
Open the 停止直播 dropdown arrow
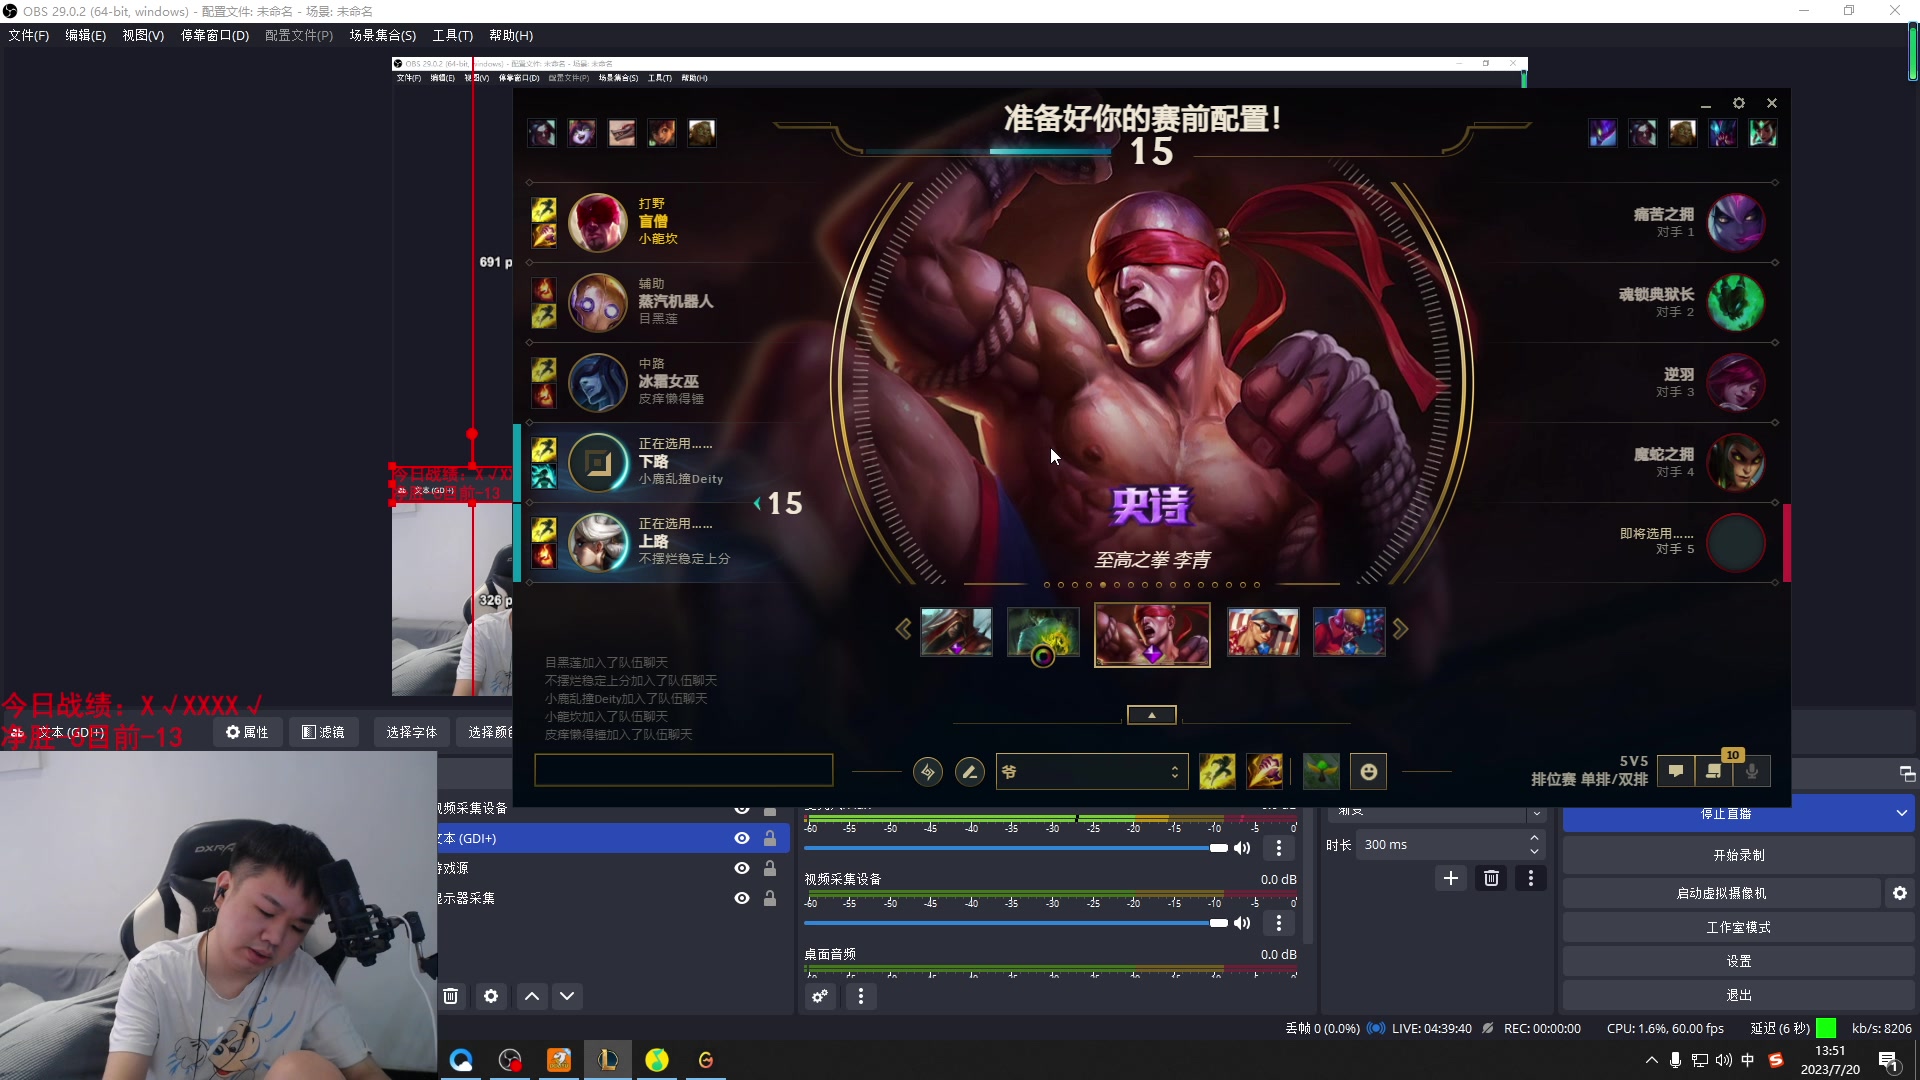click(x=1901, y=813)
